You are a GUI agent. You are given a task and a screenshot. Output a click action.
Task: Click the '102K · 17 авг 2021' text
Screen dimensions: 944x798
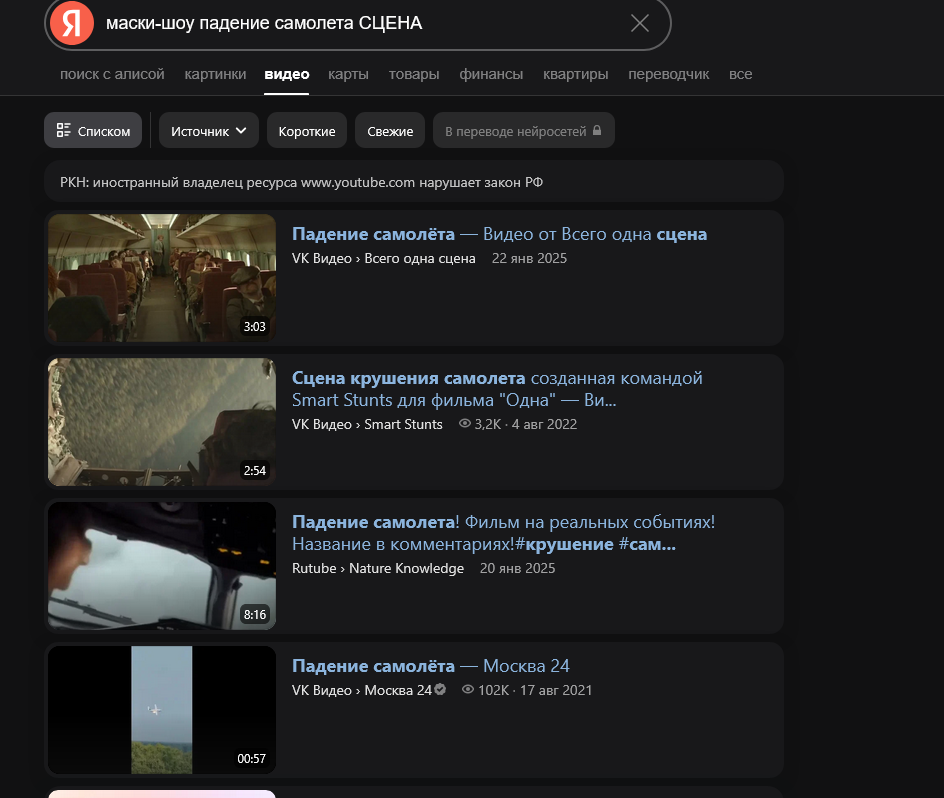535,690
